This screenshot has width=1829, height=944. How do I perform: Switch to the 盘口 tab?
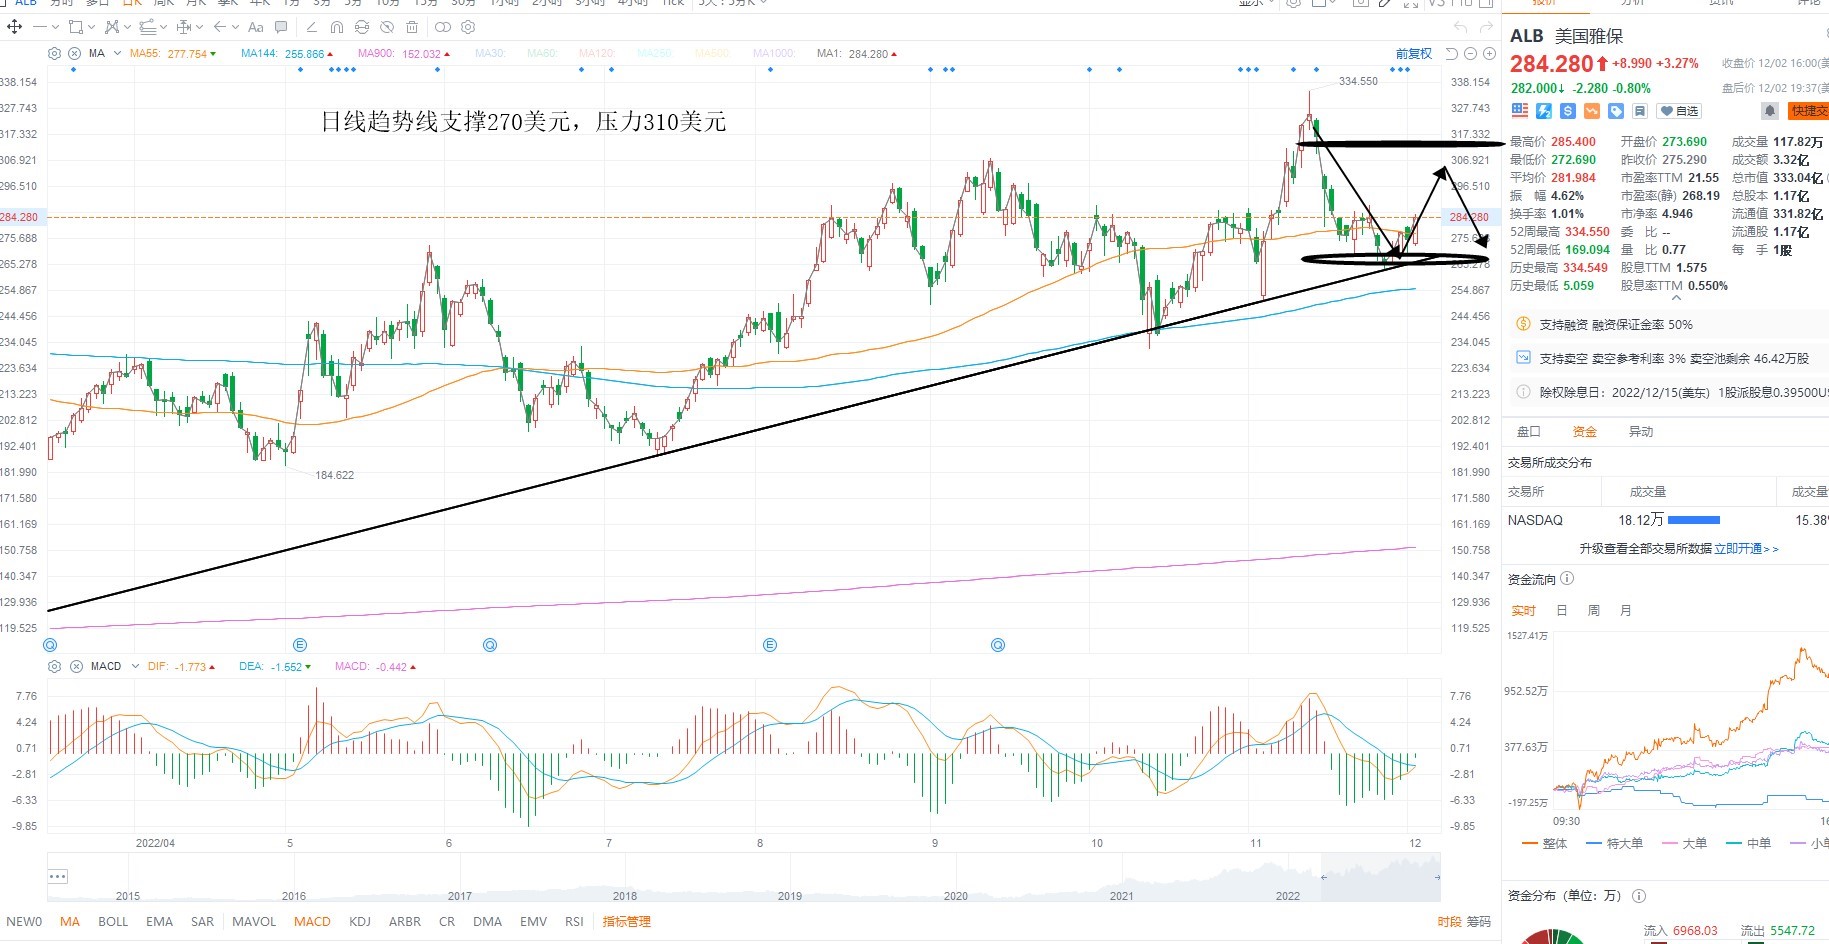tap(1528, 431)
